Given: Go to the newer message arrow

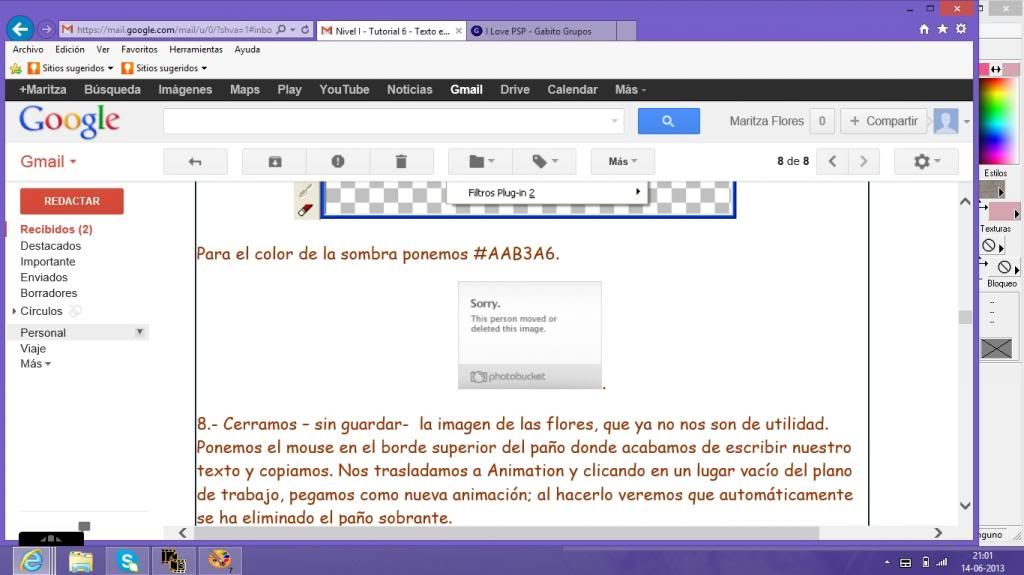Looking at the screenshot, I should [x=832, y=161].
